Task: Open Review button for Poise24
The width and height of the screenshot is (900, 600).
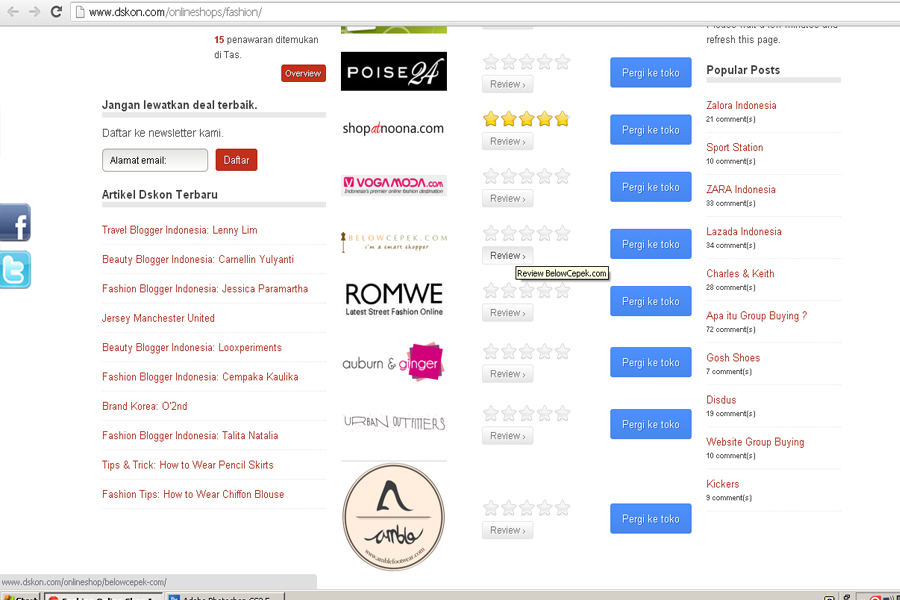Action: (507, 84)
